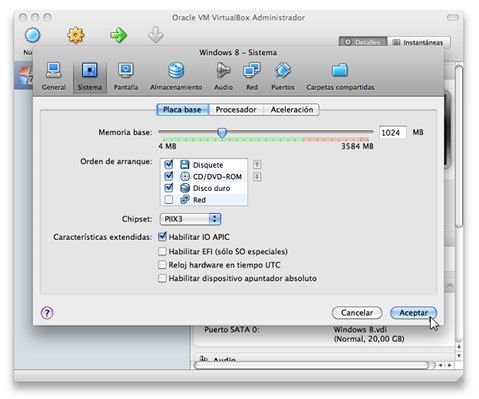Enable Reloj hardware en tiempo UTC

[162, 265]
